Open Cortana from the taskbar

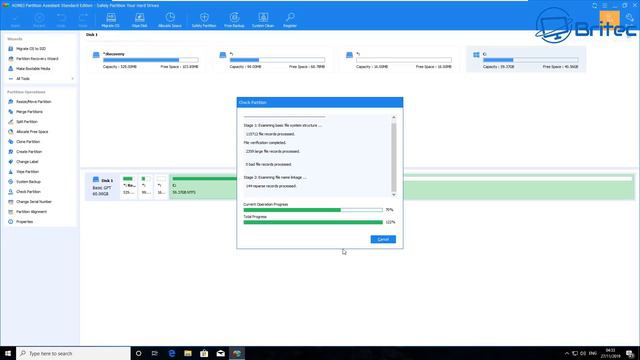tap(139, 353)
